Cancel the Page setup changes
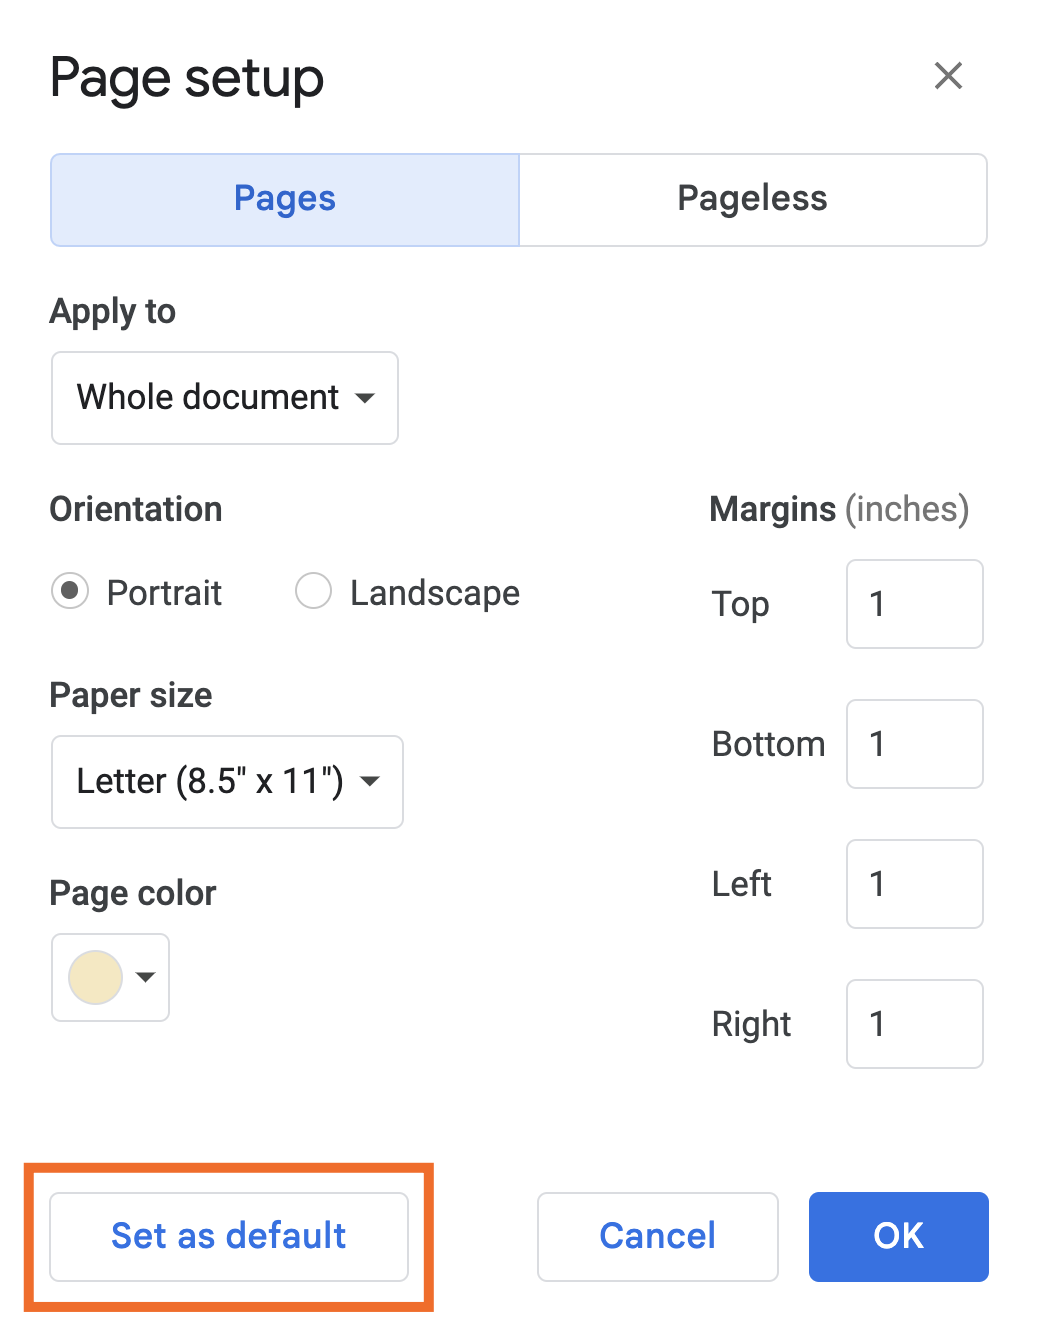The width and height of the screenshot is (1038, 1332). pos(656,1236)
